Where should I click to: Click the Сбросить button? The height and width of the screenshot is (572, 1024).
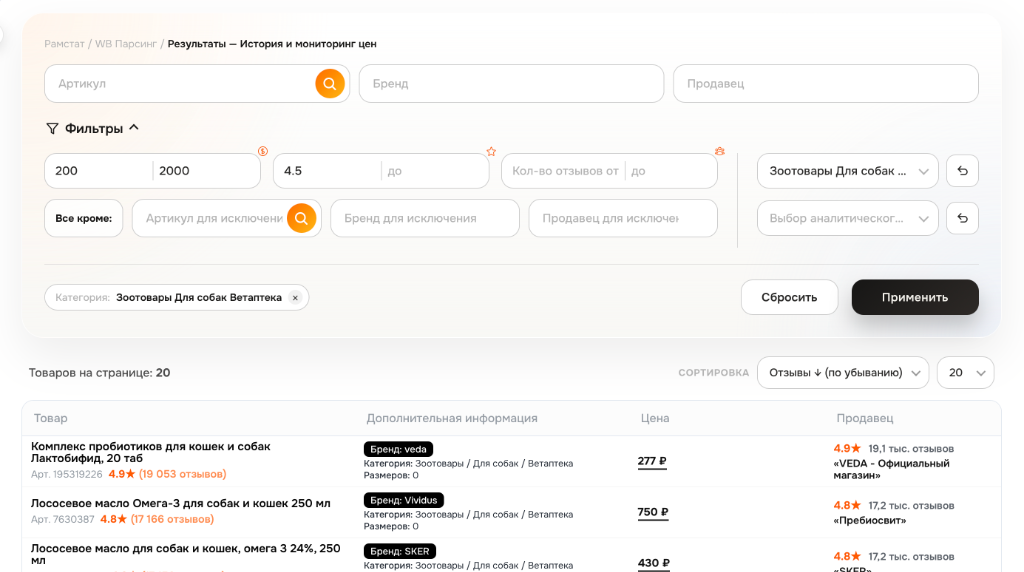(x=789, y=297)
